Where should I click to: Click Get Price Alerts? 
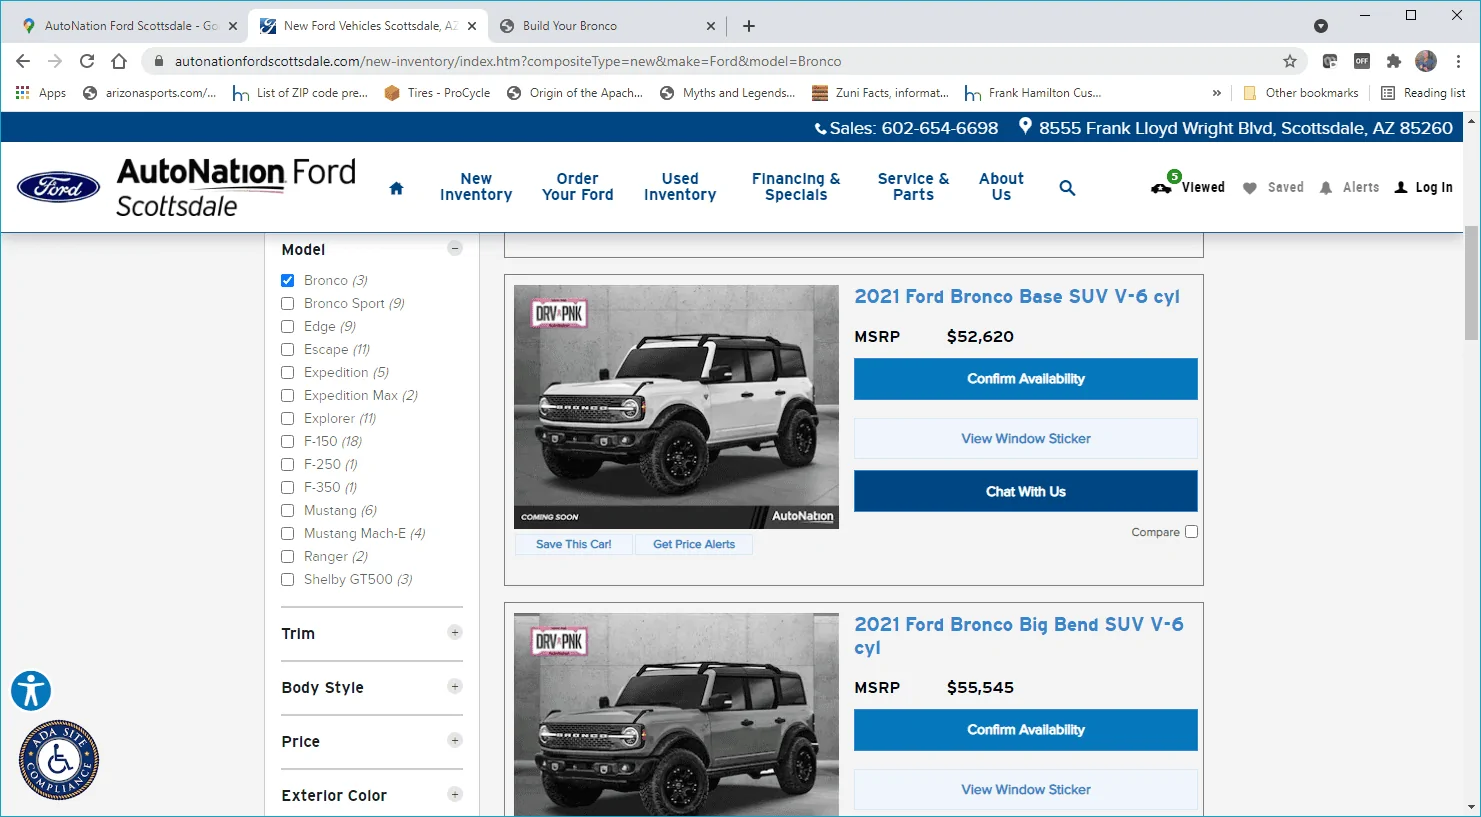694,544
